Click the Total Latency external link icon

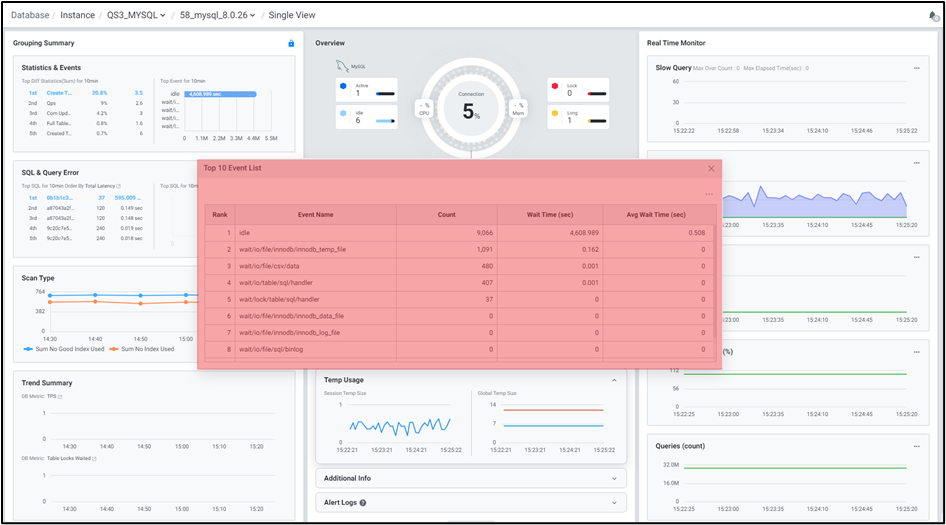[119, 186]
